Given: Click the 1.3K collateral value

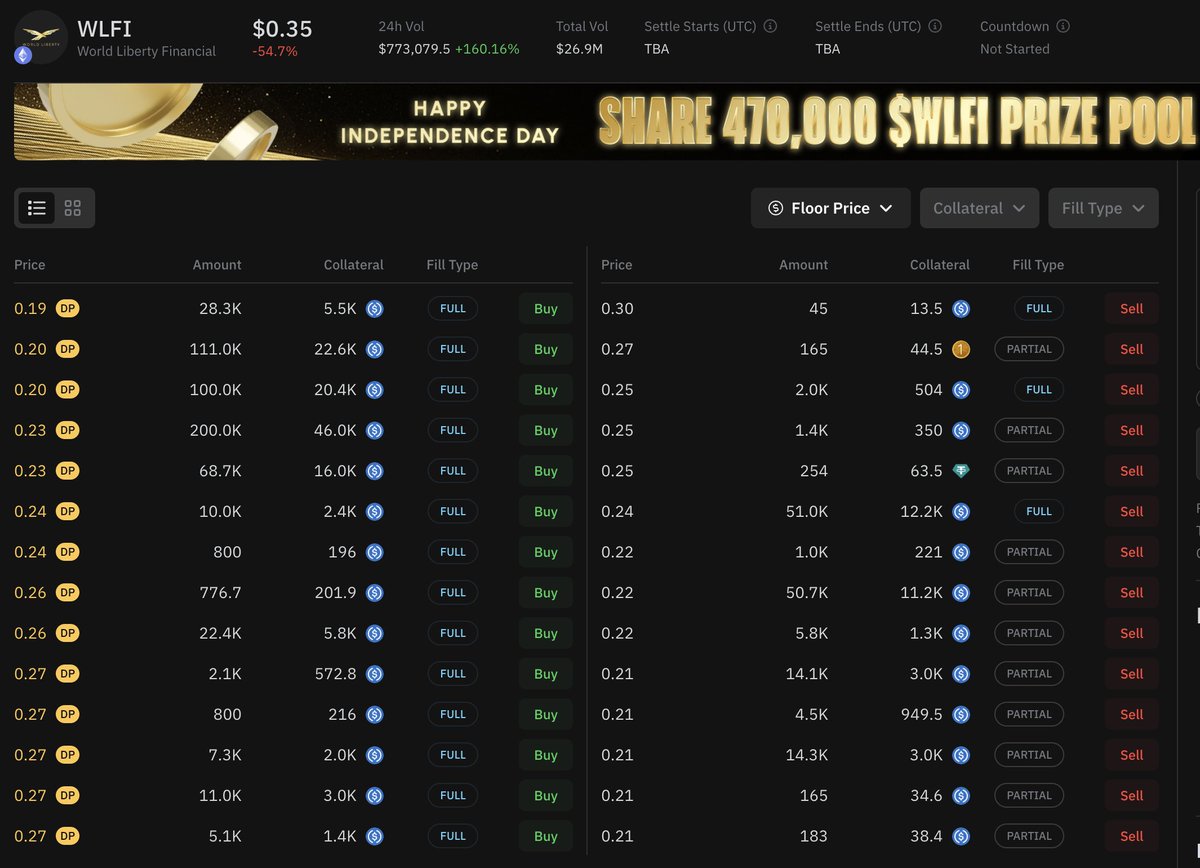Looking at the screenshot, I should 927,633.
